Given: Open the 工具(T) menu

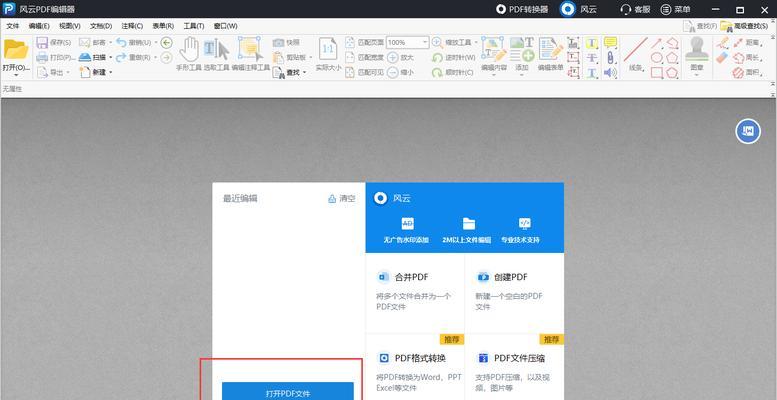Looking at the screenshot, I should point(194,26).
